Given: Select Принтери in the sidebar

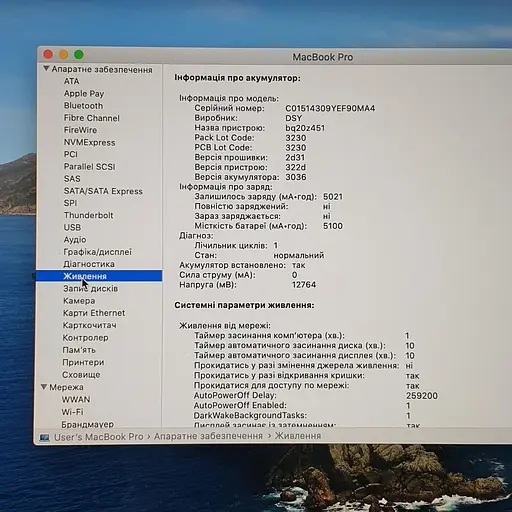Looking at the screenshot, I should pos(83,362).
